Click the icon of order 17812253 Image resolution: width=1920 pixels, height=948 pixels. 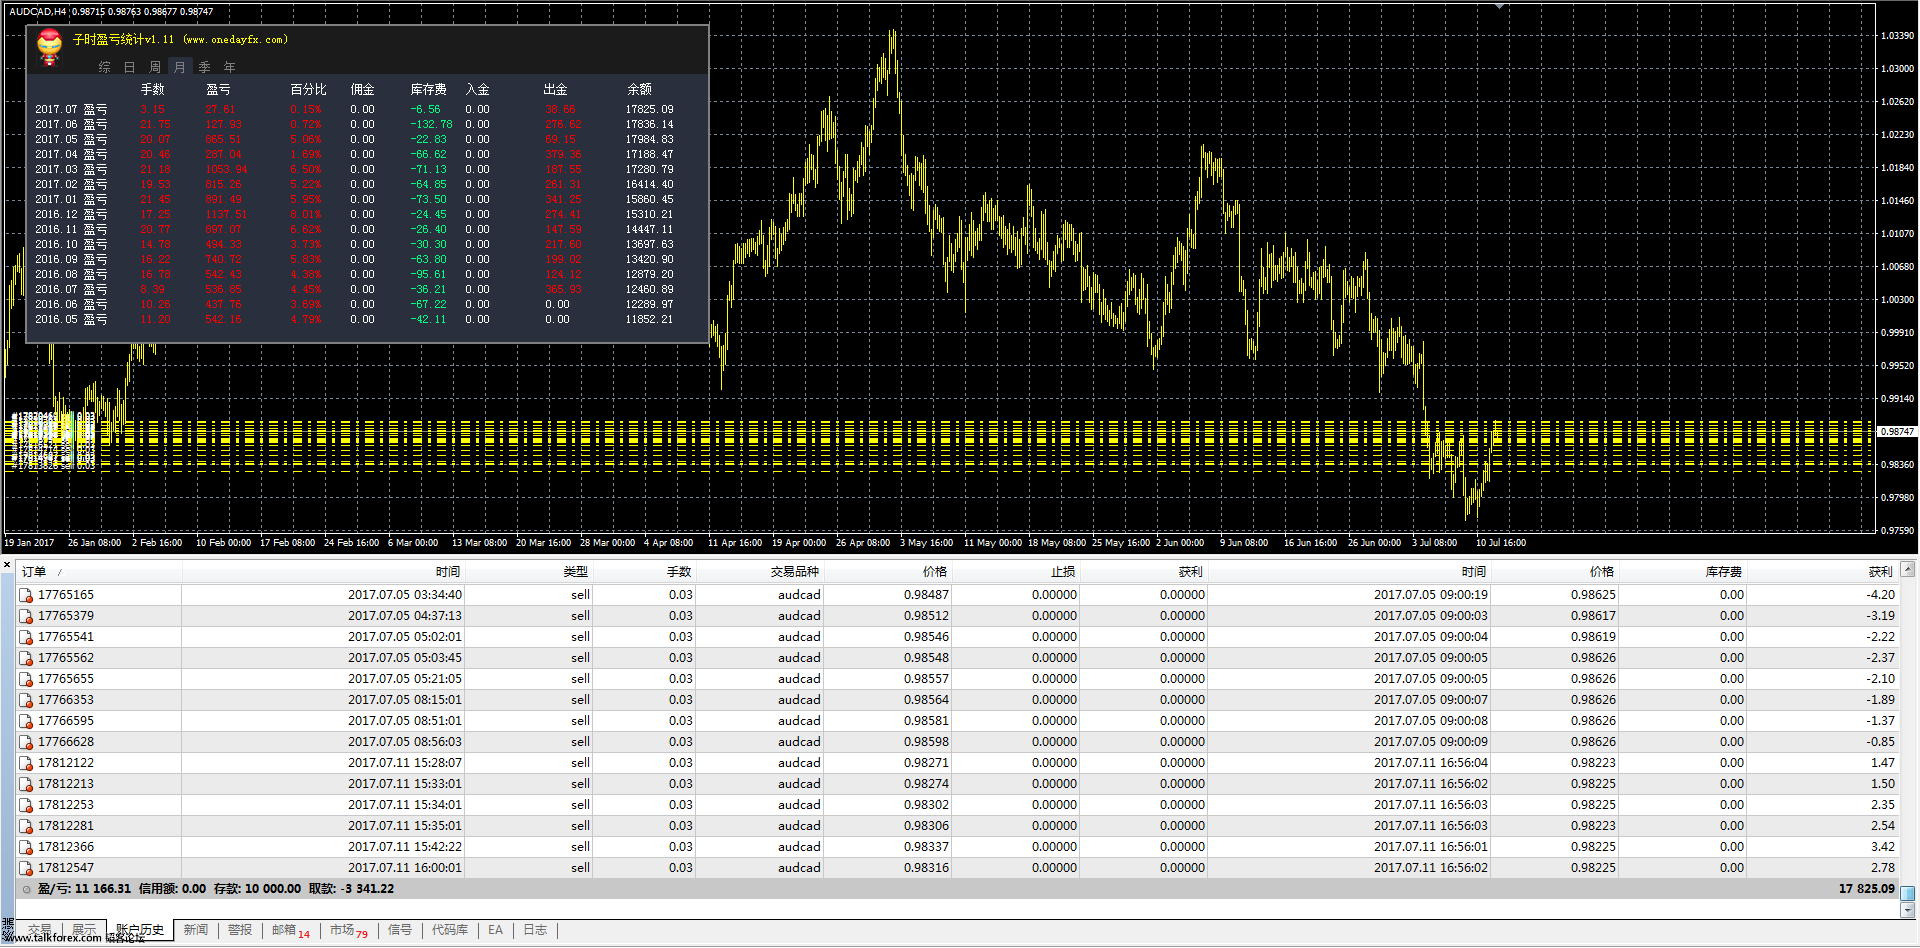point(26,805)
